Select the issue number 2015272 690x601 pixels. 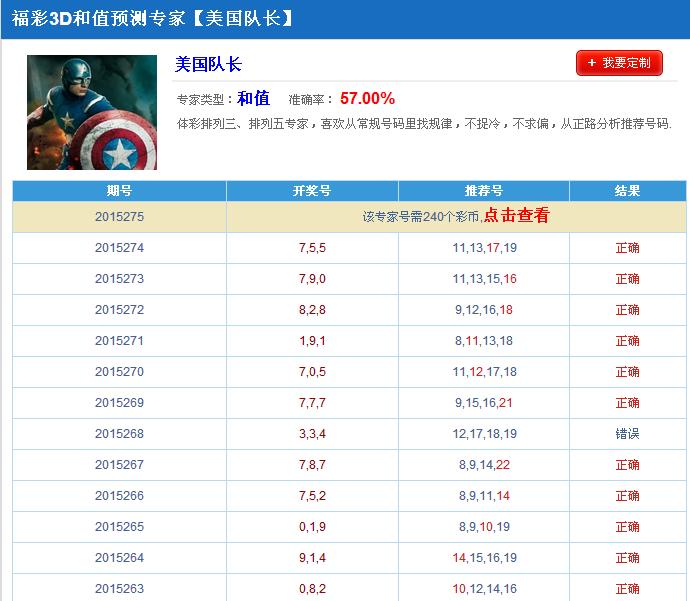[119, 310]
